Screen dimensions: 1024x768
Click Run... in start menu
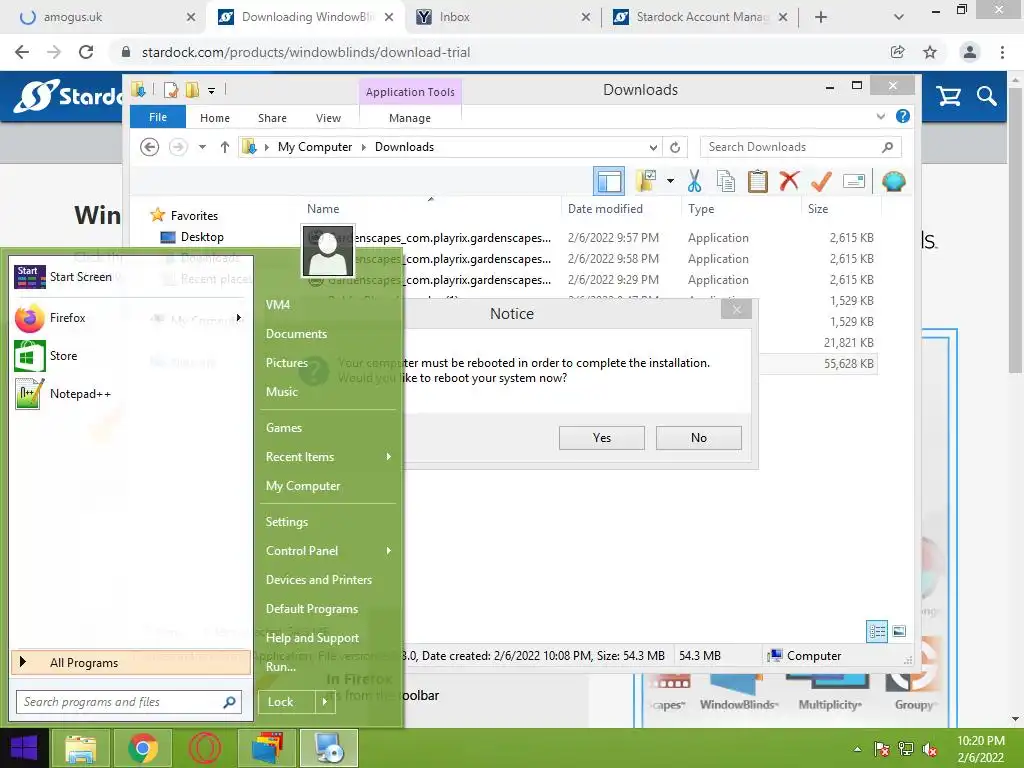point(281,667)
